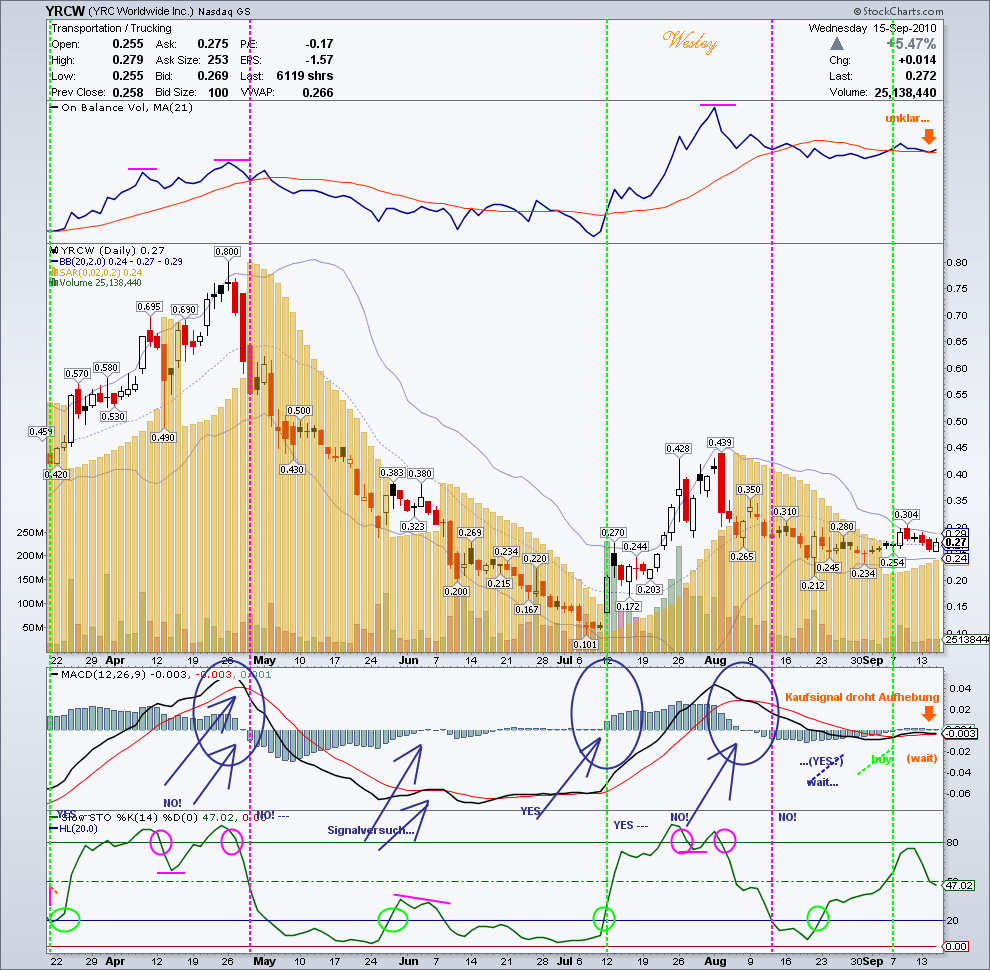Click the 0.254 price label
This screenshot has width=990, height=970.
(892, 563)
